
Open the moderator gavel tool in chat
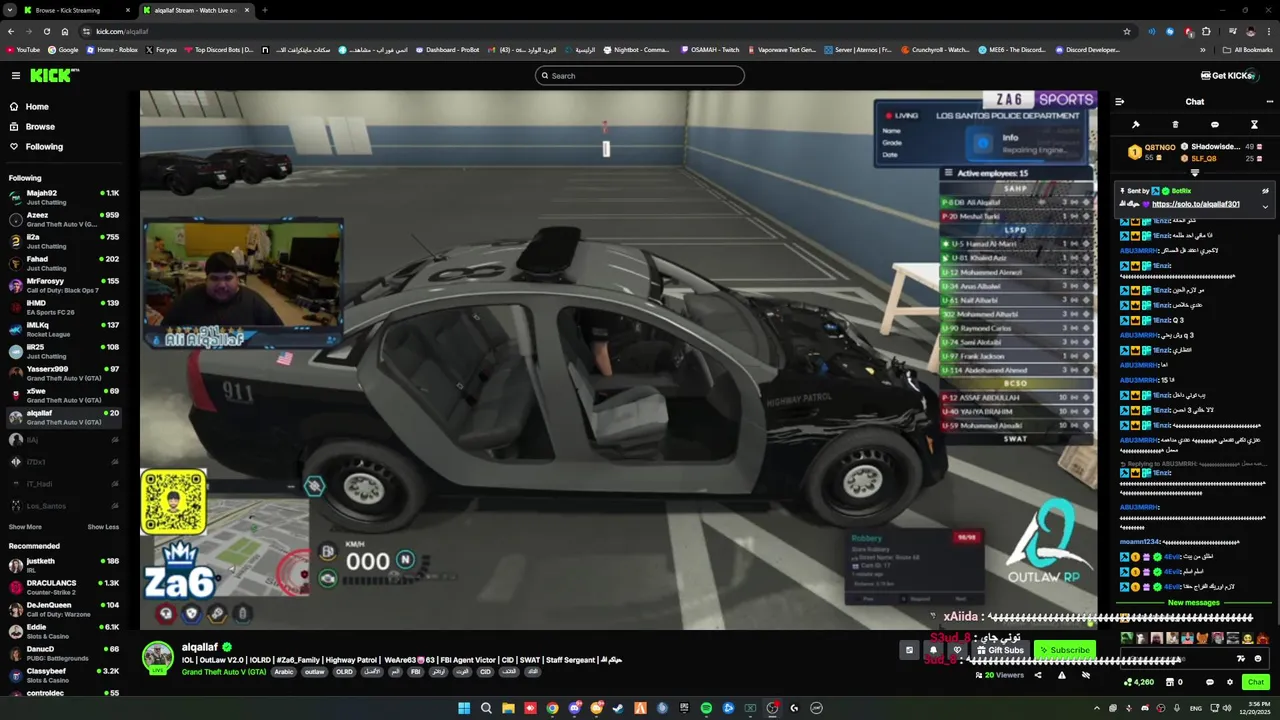tap(1136, 125)
